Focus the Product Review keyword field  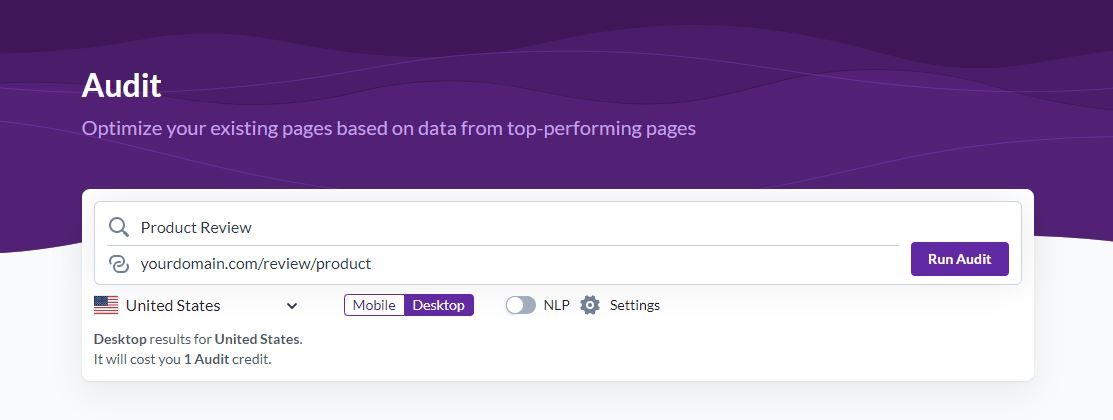click(518, 227)
